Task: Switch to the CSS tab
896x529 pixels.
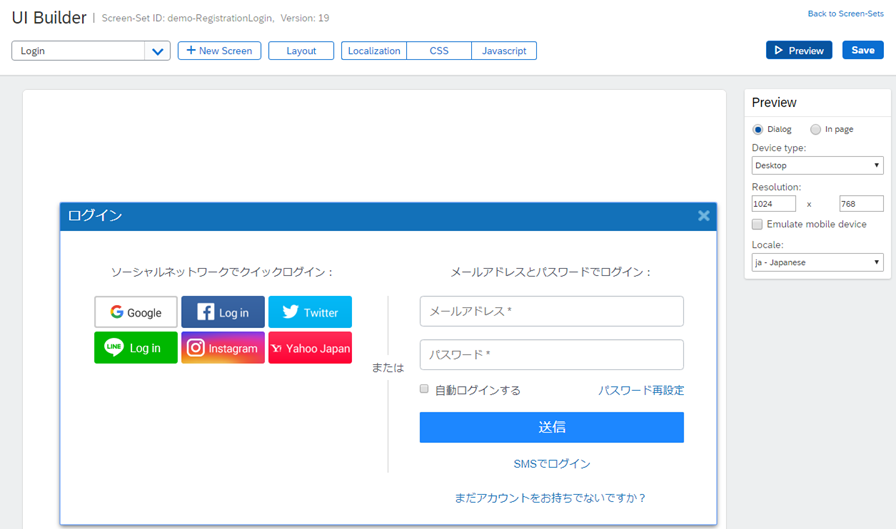Action: (439, 51)
